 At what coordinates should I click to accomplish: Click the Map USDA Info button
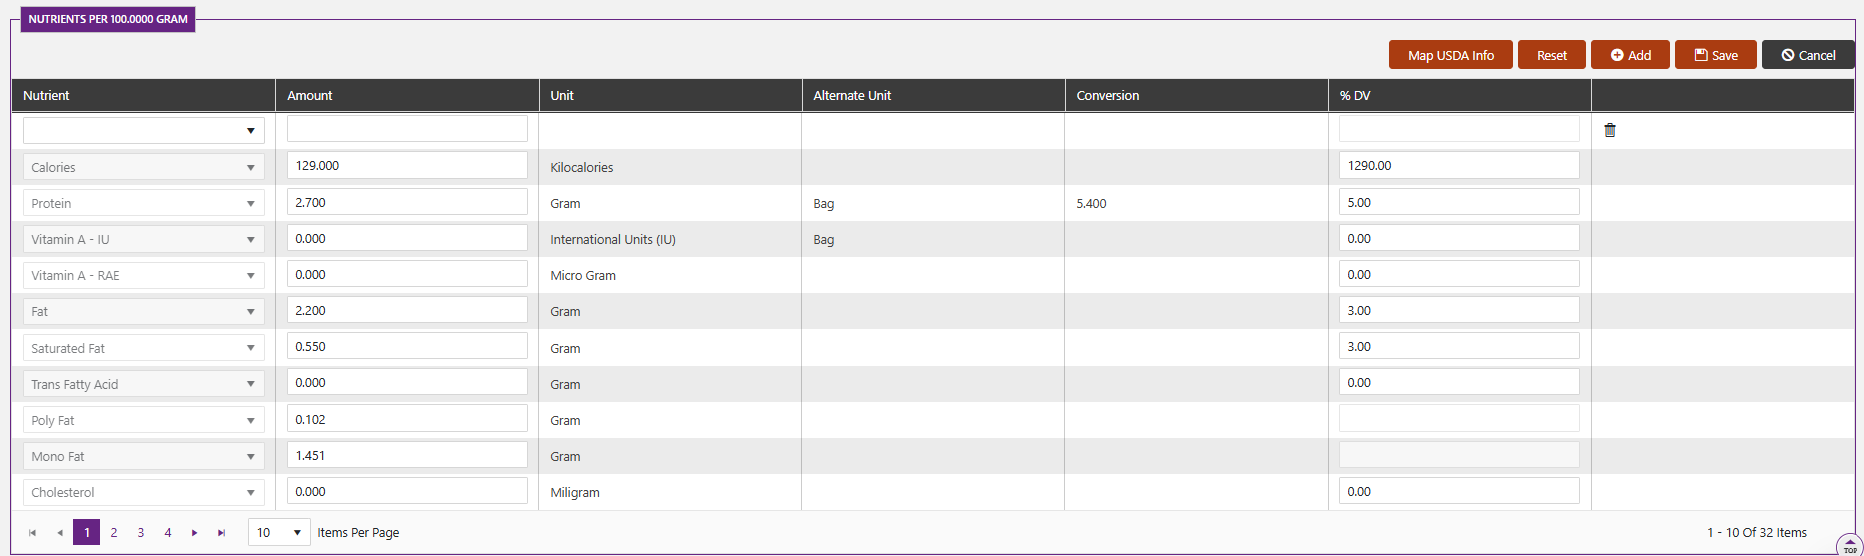coord(1450,55)
